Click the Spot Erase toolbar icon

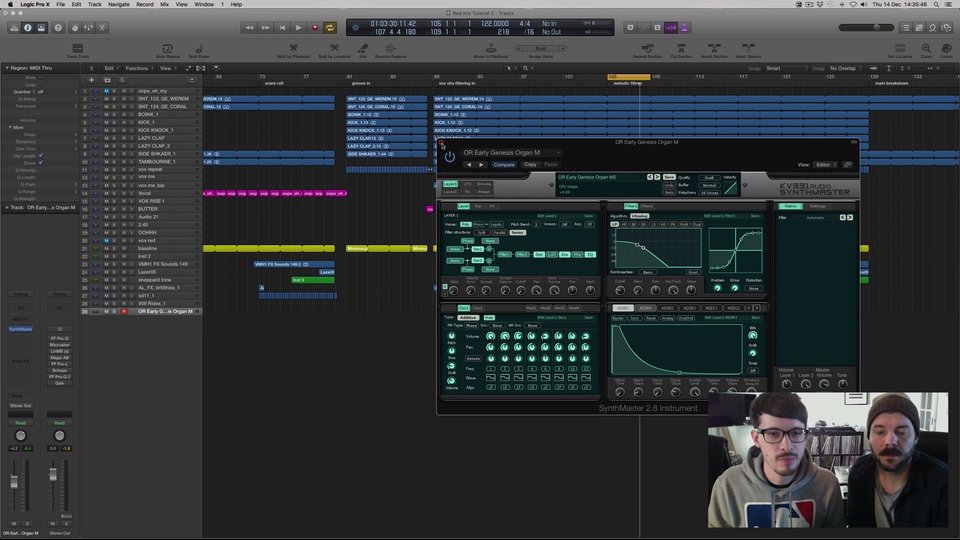(199, 48)
